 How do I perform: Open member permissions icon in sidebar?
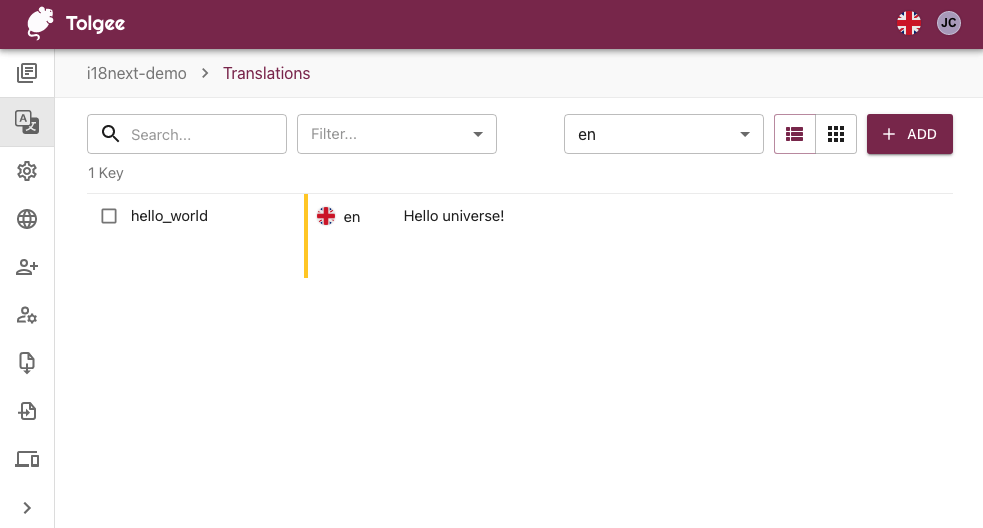(27, 315)
